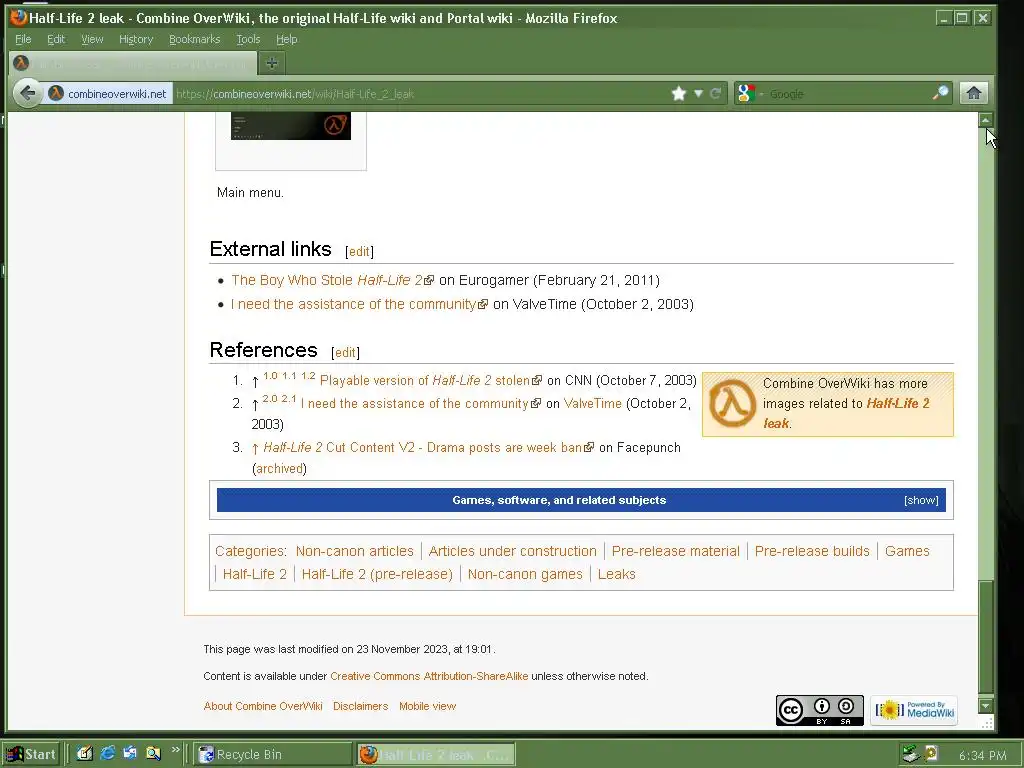1024x768 pixels.
Task: Open the Google search engine selector
Action: click(x=748, y=93)
